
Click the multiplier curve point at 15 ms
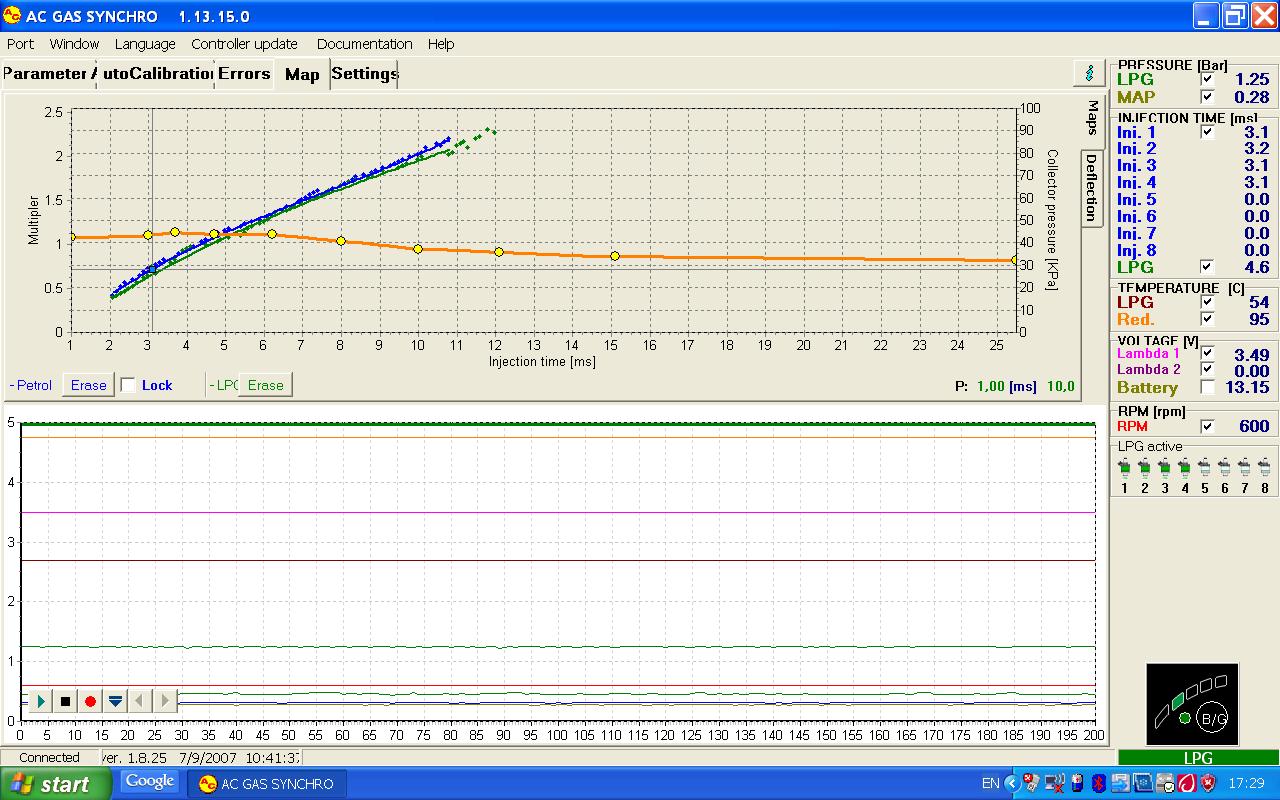pos(615,256)
